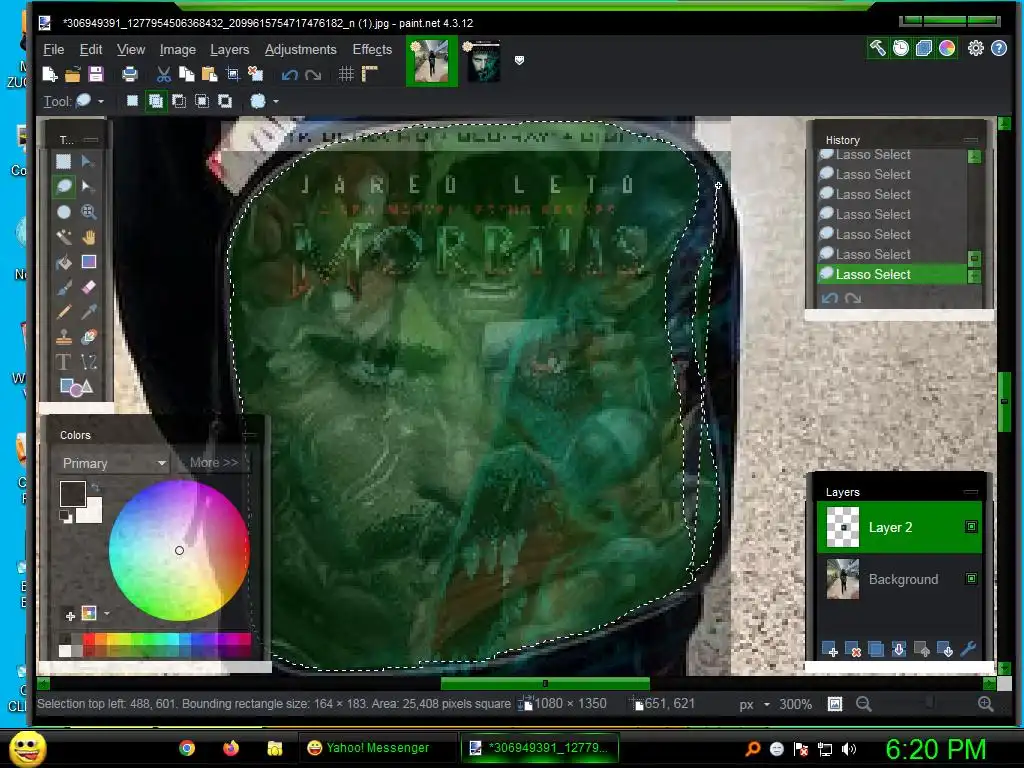Viewport: 1024px width, 768px height.
Task: Toggle rulers display
Action: click(x=370, y=74)
